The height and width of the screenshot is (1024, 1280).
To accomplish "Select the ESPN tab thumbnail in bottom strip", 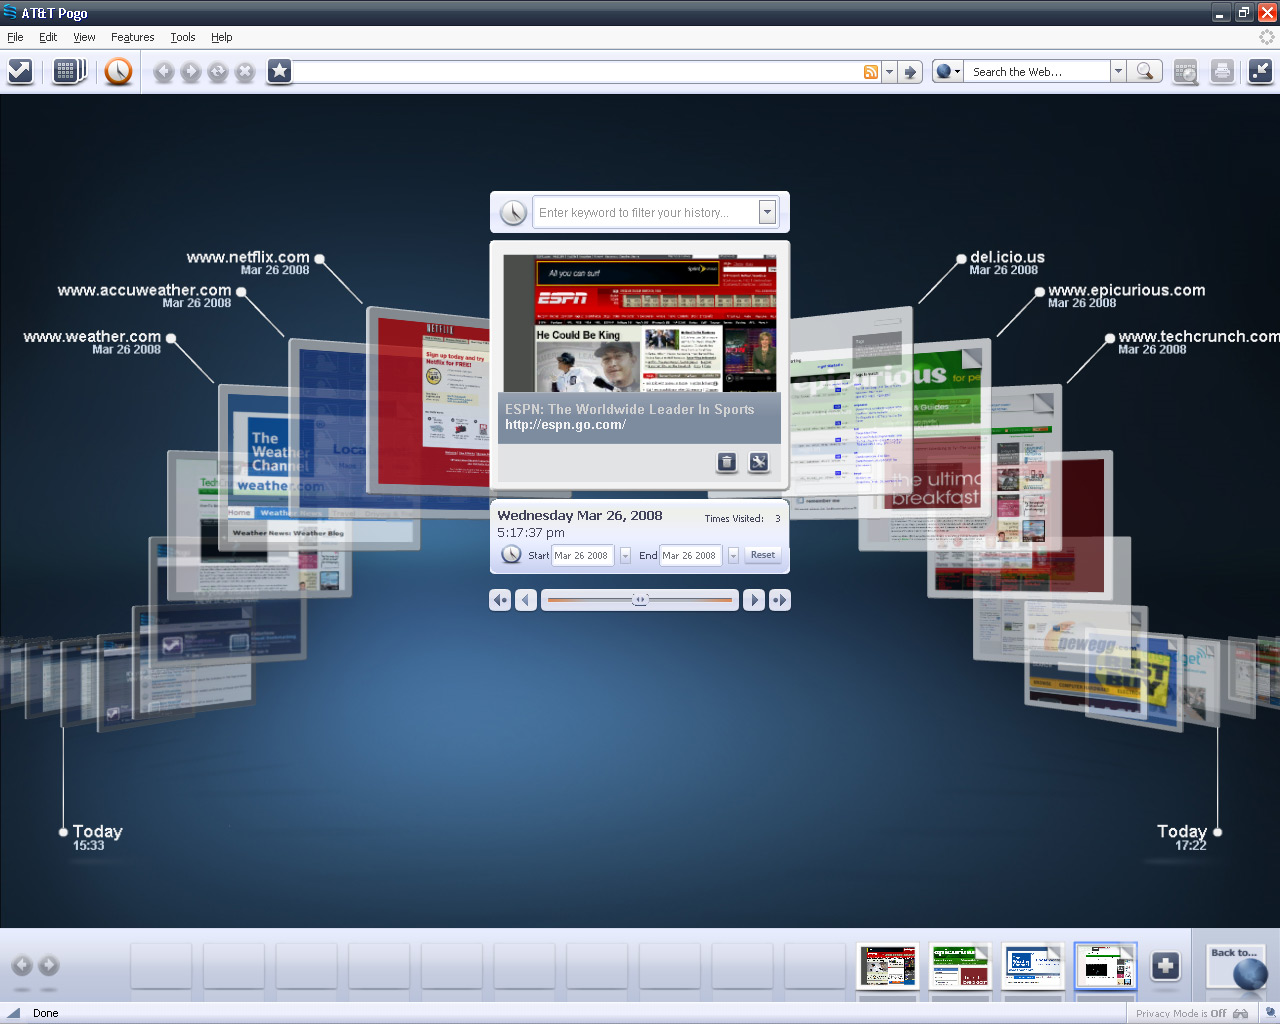I will (x=887, y=967).
